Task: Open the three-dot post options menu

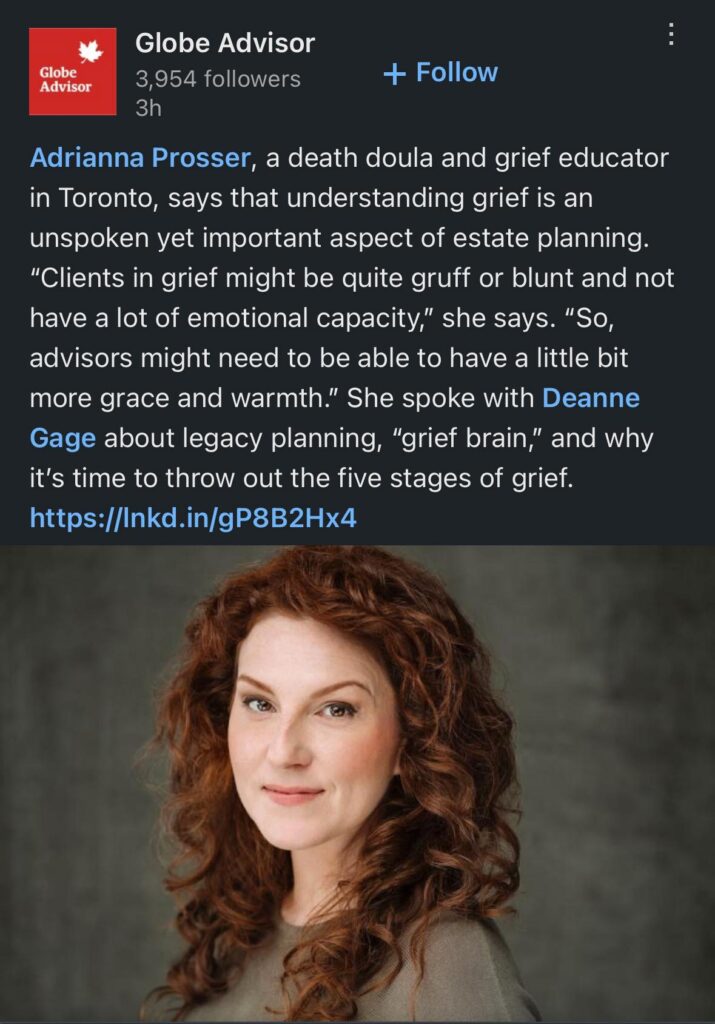Action: [671, 35]
